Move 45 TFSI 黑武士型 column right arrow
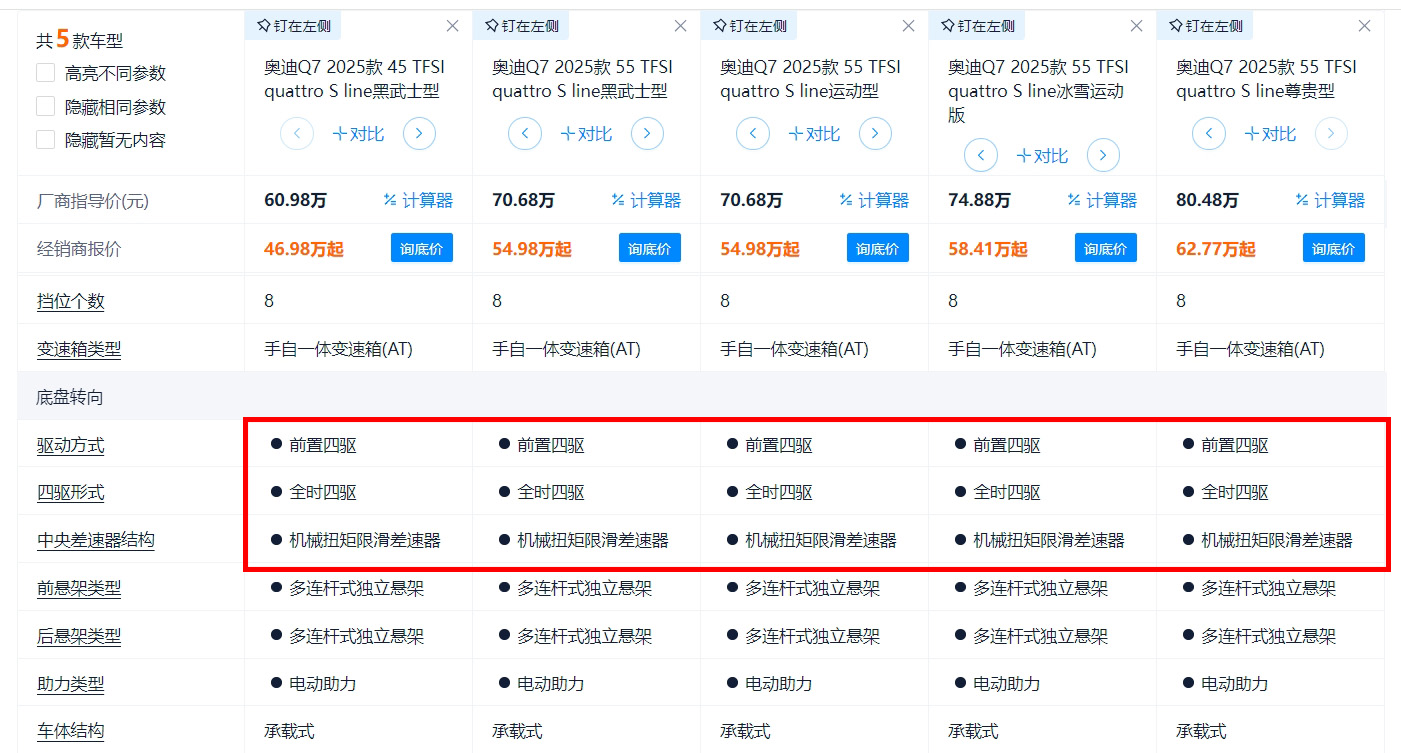 [419, 133]
